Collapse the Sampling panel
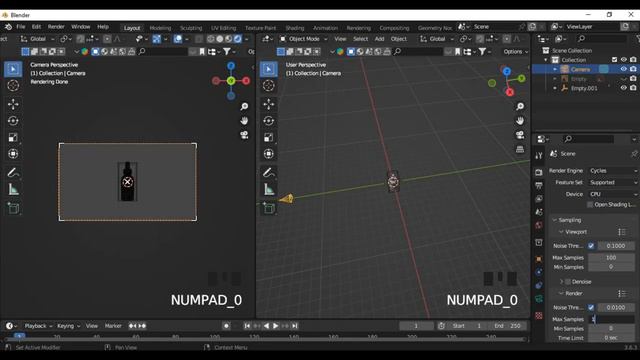This screenshot has width=640, height=360. pyautogui.click(x=555, y=220)
